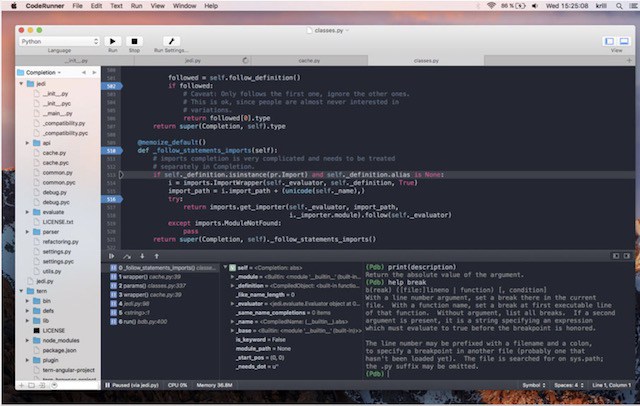Click the debugger continue execution icon
Screen dimensions: 640x406
pyautogui.click(x=112, y=256)
